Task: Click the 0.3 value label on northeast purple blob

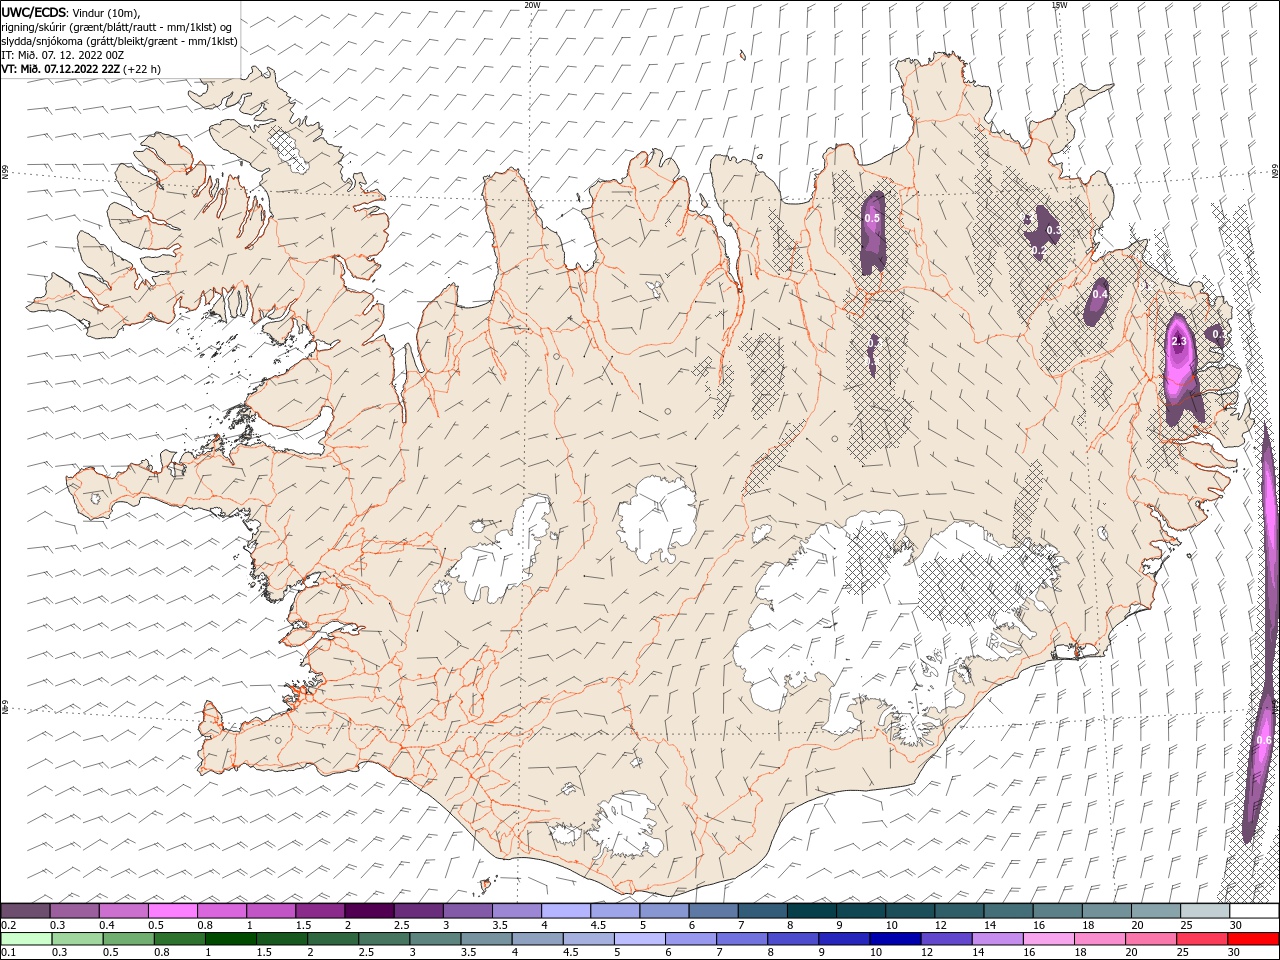Action: [x=1053, y=230]
